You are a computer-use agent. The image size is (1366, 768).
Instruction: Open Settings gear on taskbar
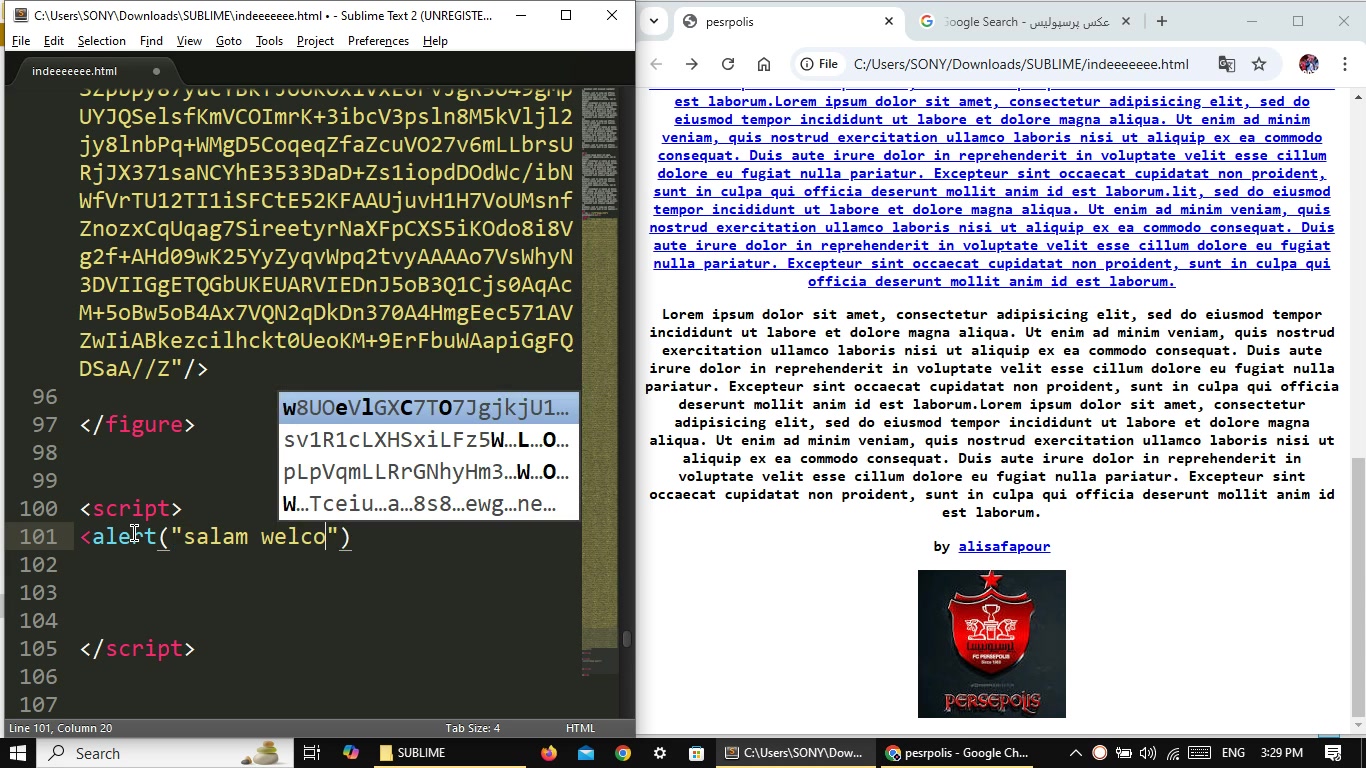pos(660,753)
